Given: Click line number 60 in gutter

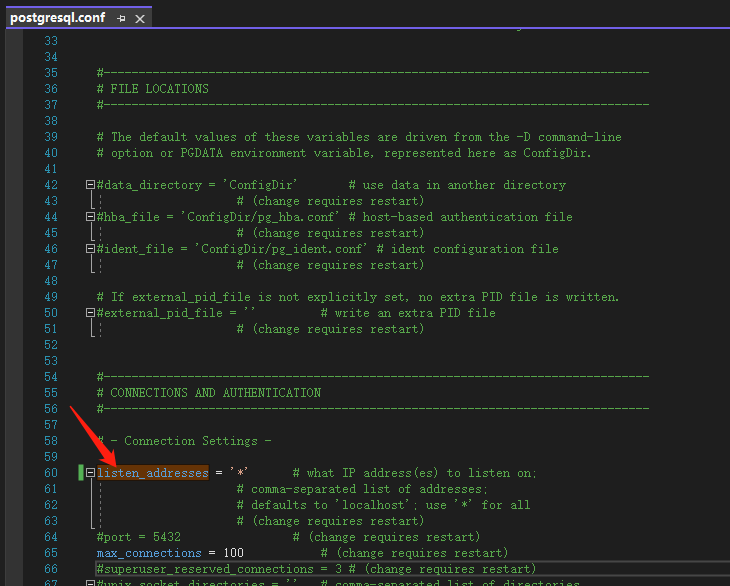Looking at the screenshot, I should pyautogui.click(x=50, y=473).
